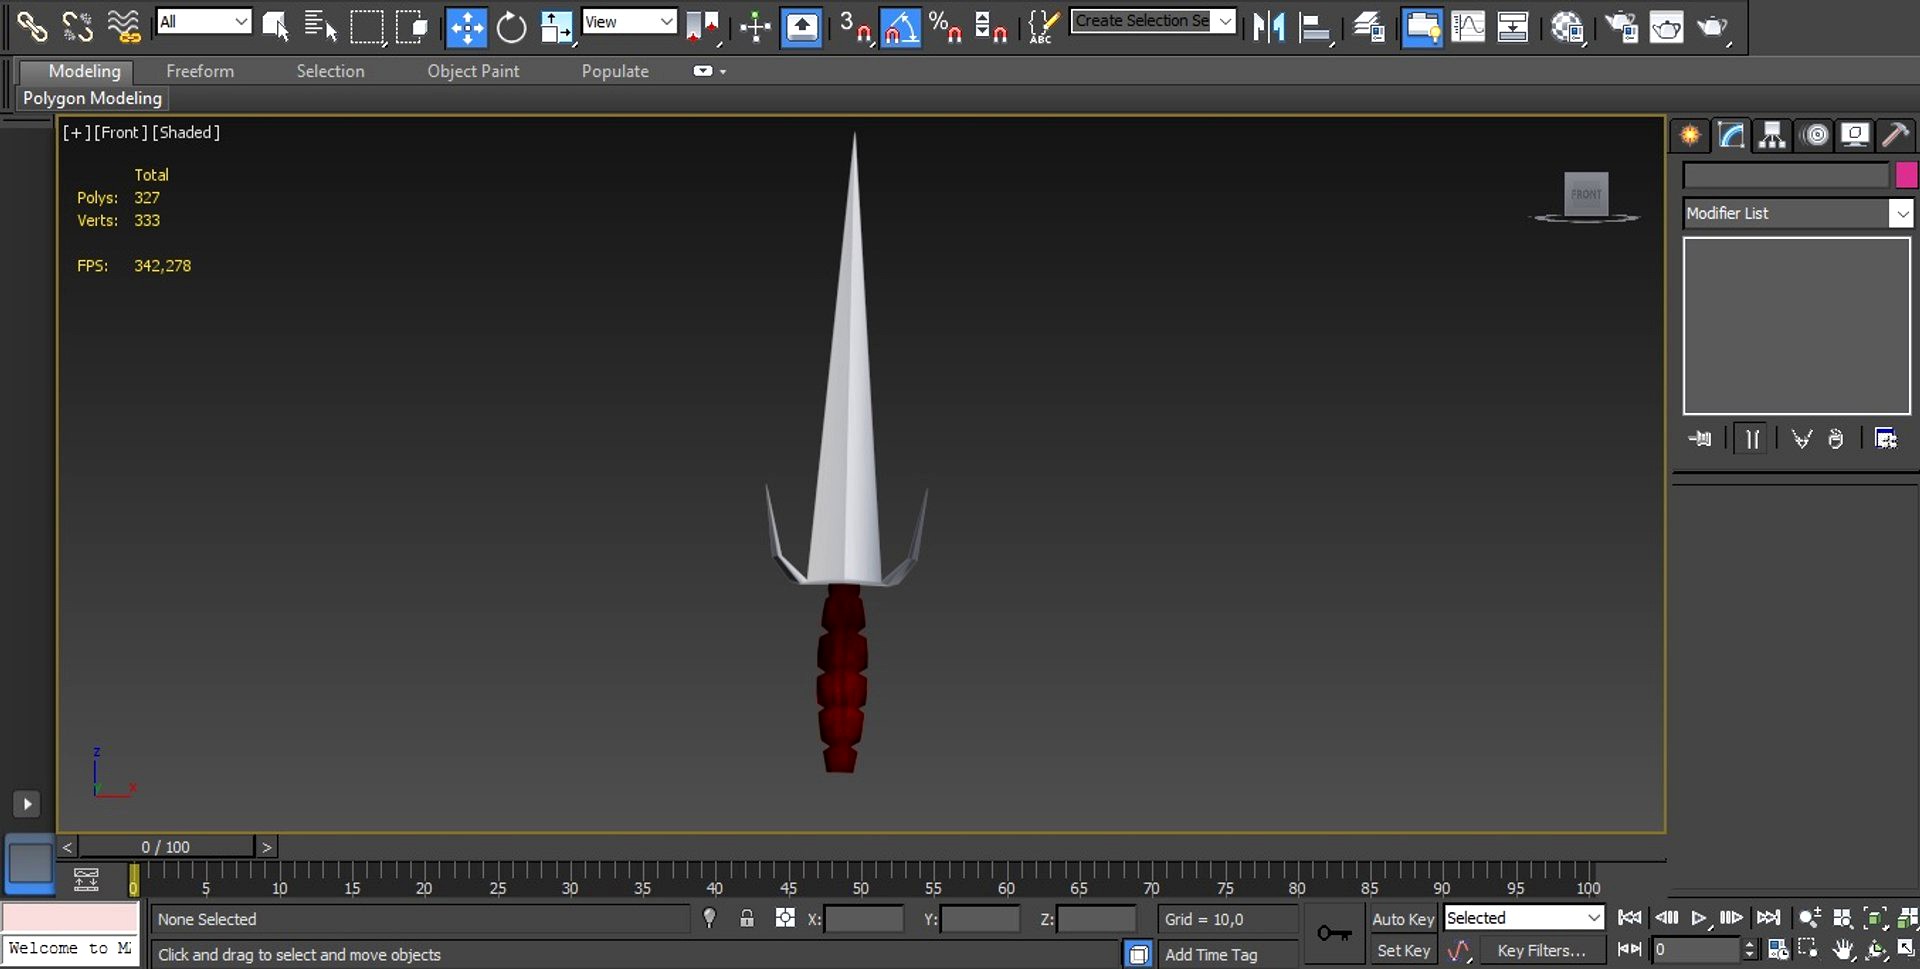
Task: Click the Add Time Tag field
Action: (1229, 955)
